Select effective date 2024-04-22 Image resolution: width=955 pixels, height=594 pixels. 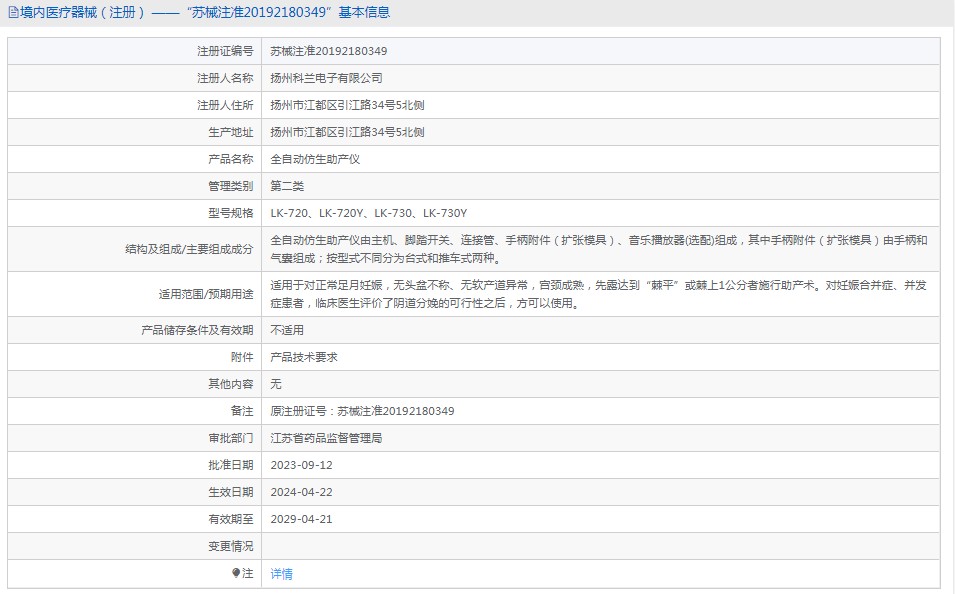click(301, 492)
